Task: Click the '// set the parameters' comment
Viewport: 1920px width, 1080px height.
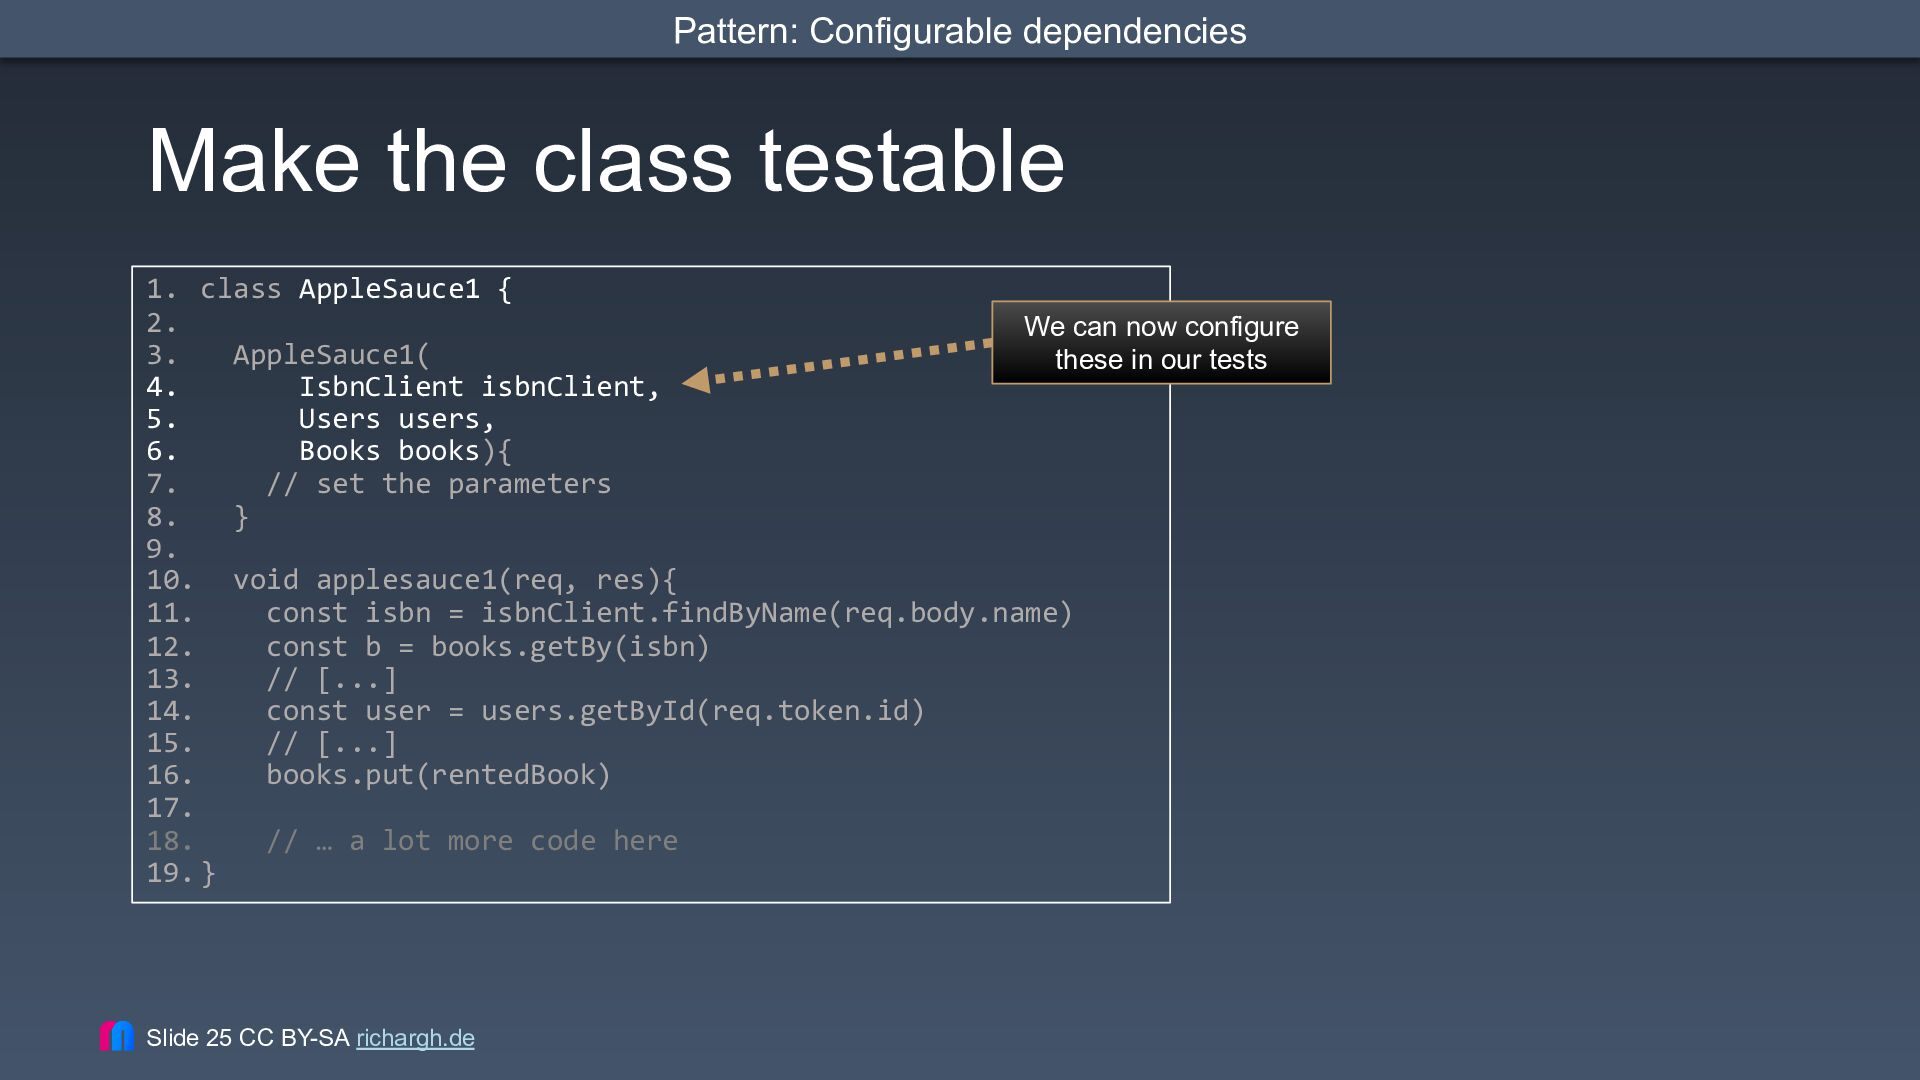Action: point(439,484)
